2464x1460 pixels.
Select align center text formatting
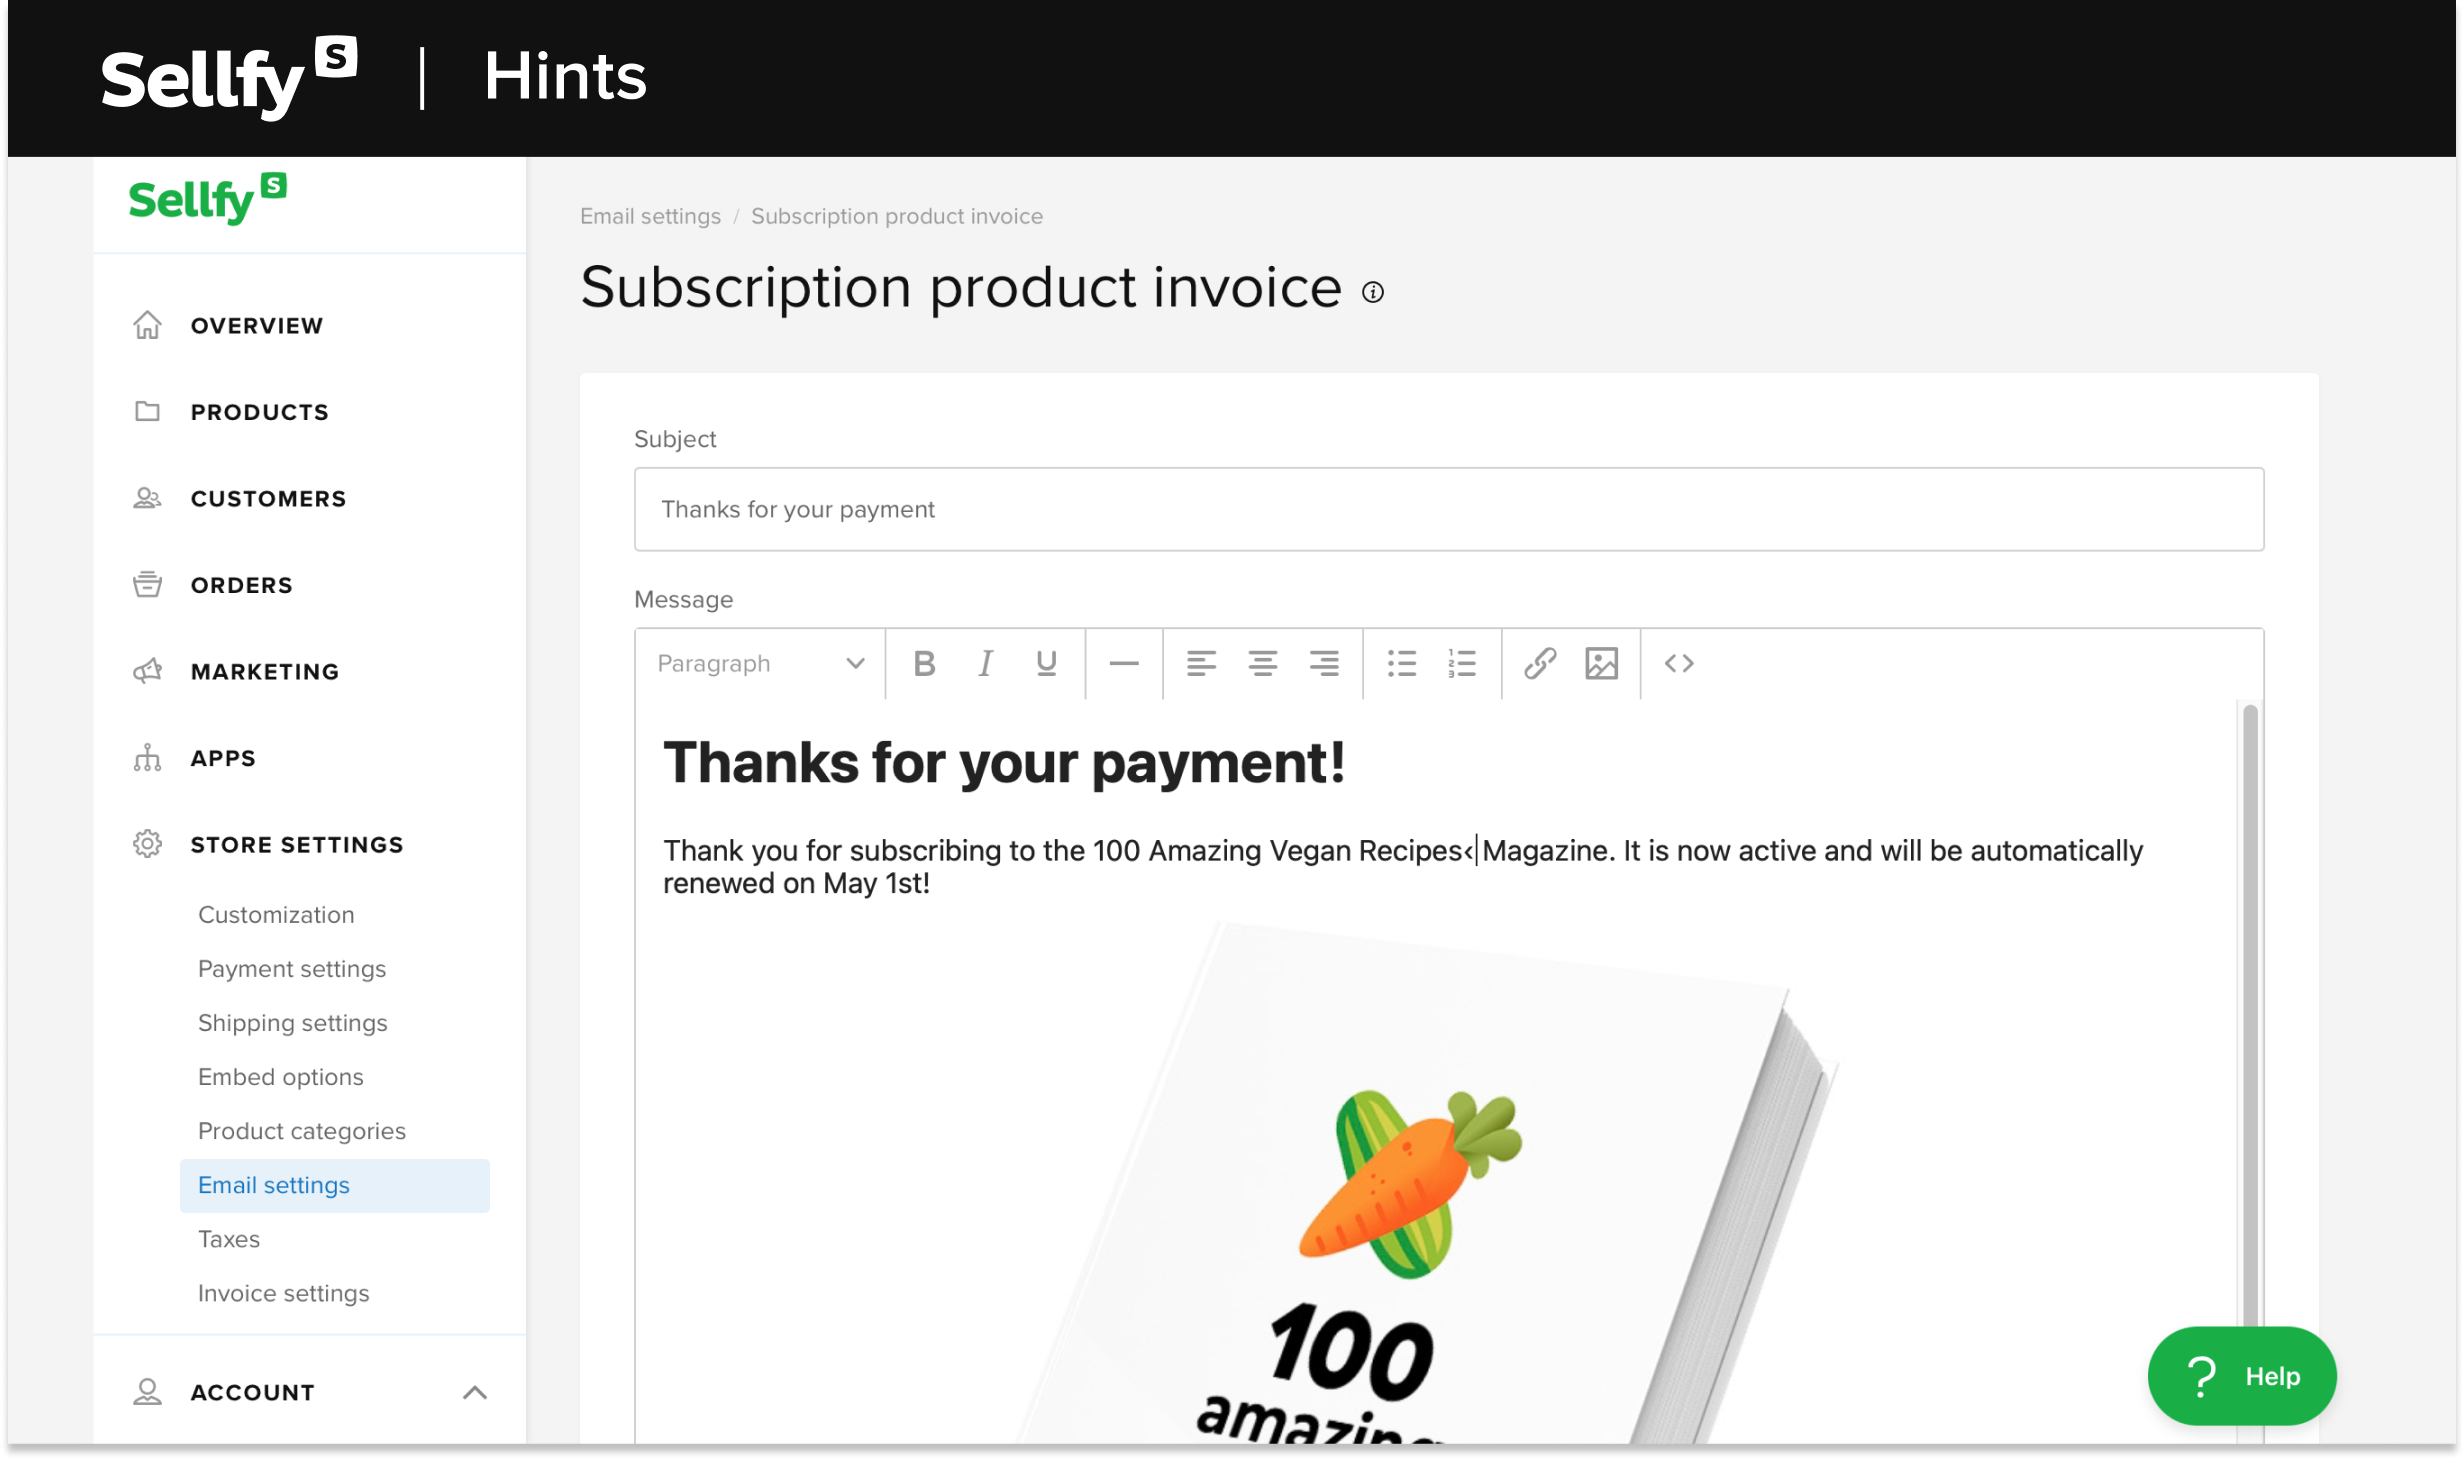[x=1263, y=662]
